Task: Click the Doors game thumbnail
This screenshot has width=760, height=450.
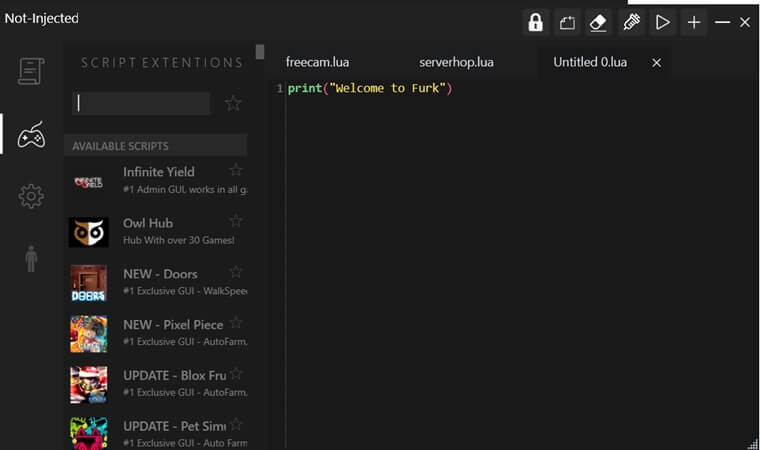Action: point(88,283)
